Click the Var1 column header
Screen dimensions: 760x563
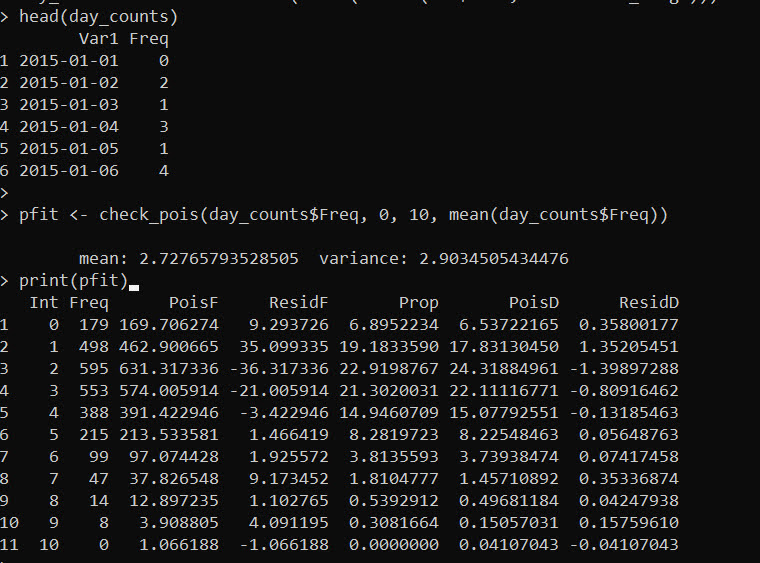[98, 39]
